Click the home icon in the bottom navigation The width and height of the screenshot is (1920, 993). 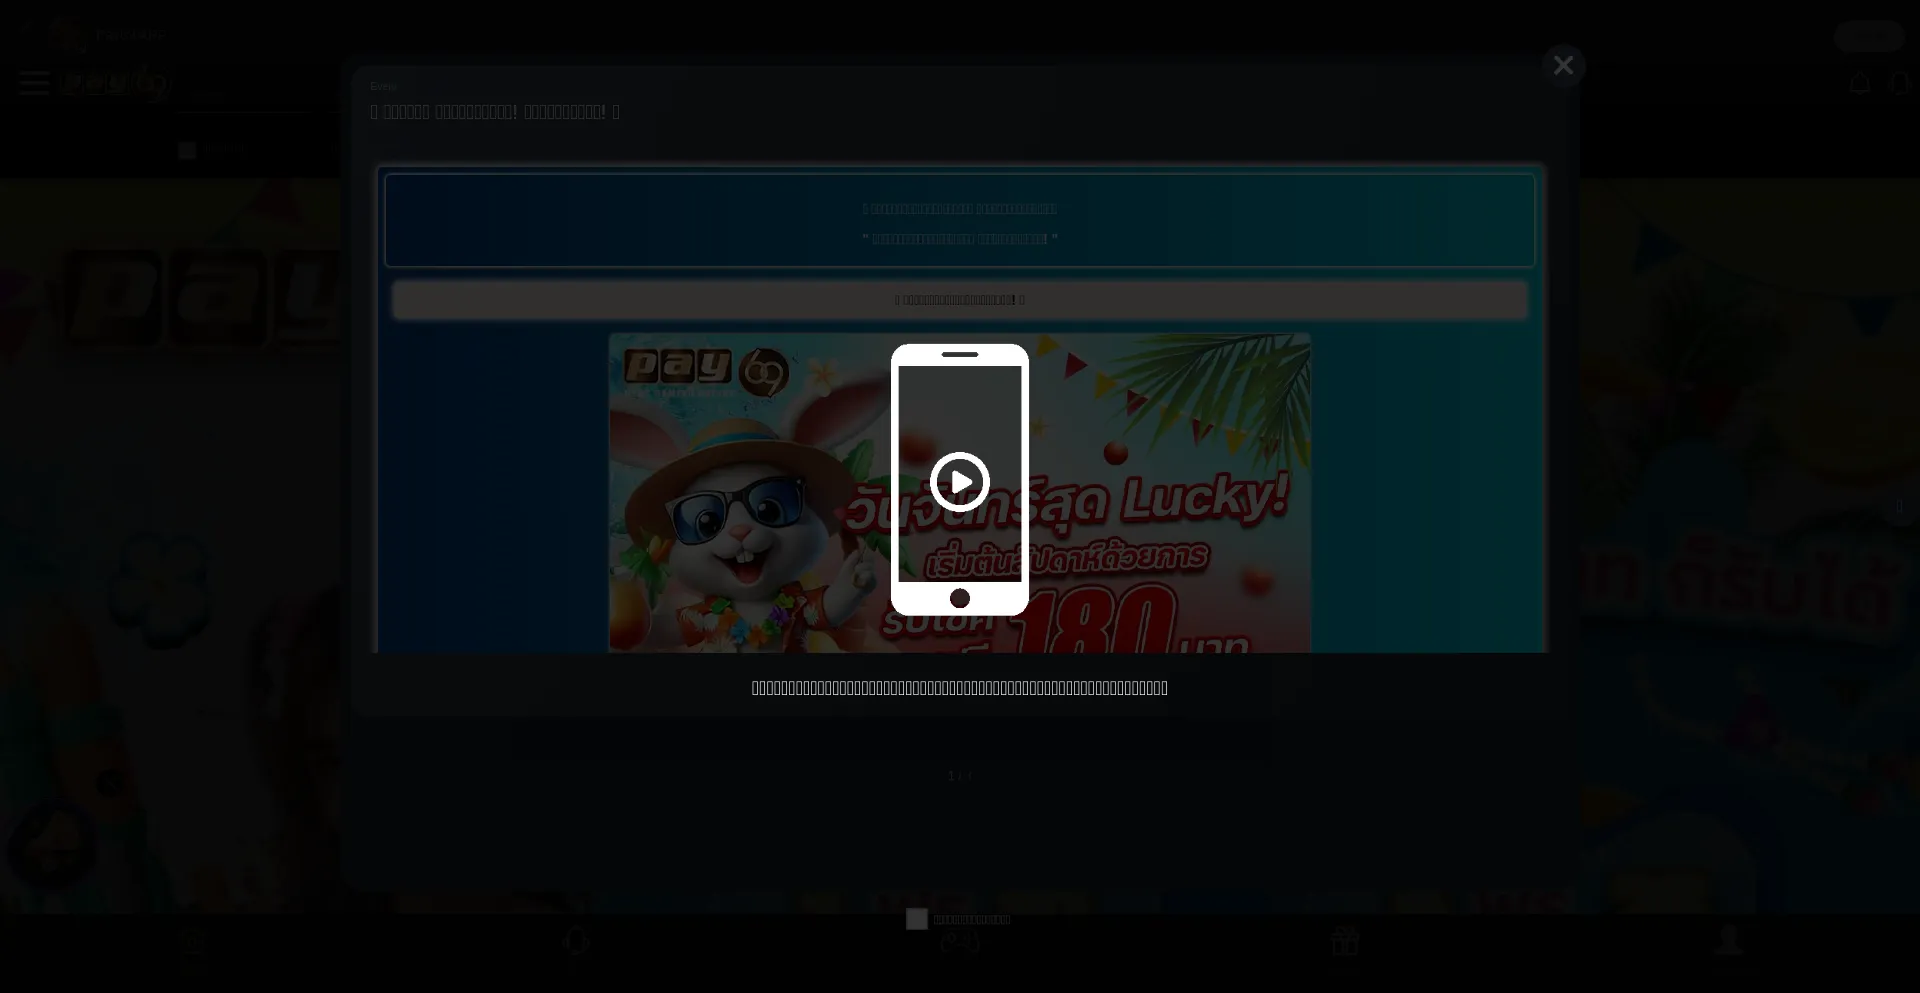pyautogui.click(x=193, y=943)
